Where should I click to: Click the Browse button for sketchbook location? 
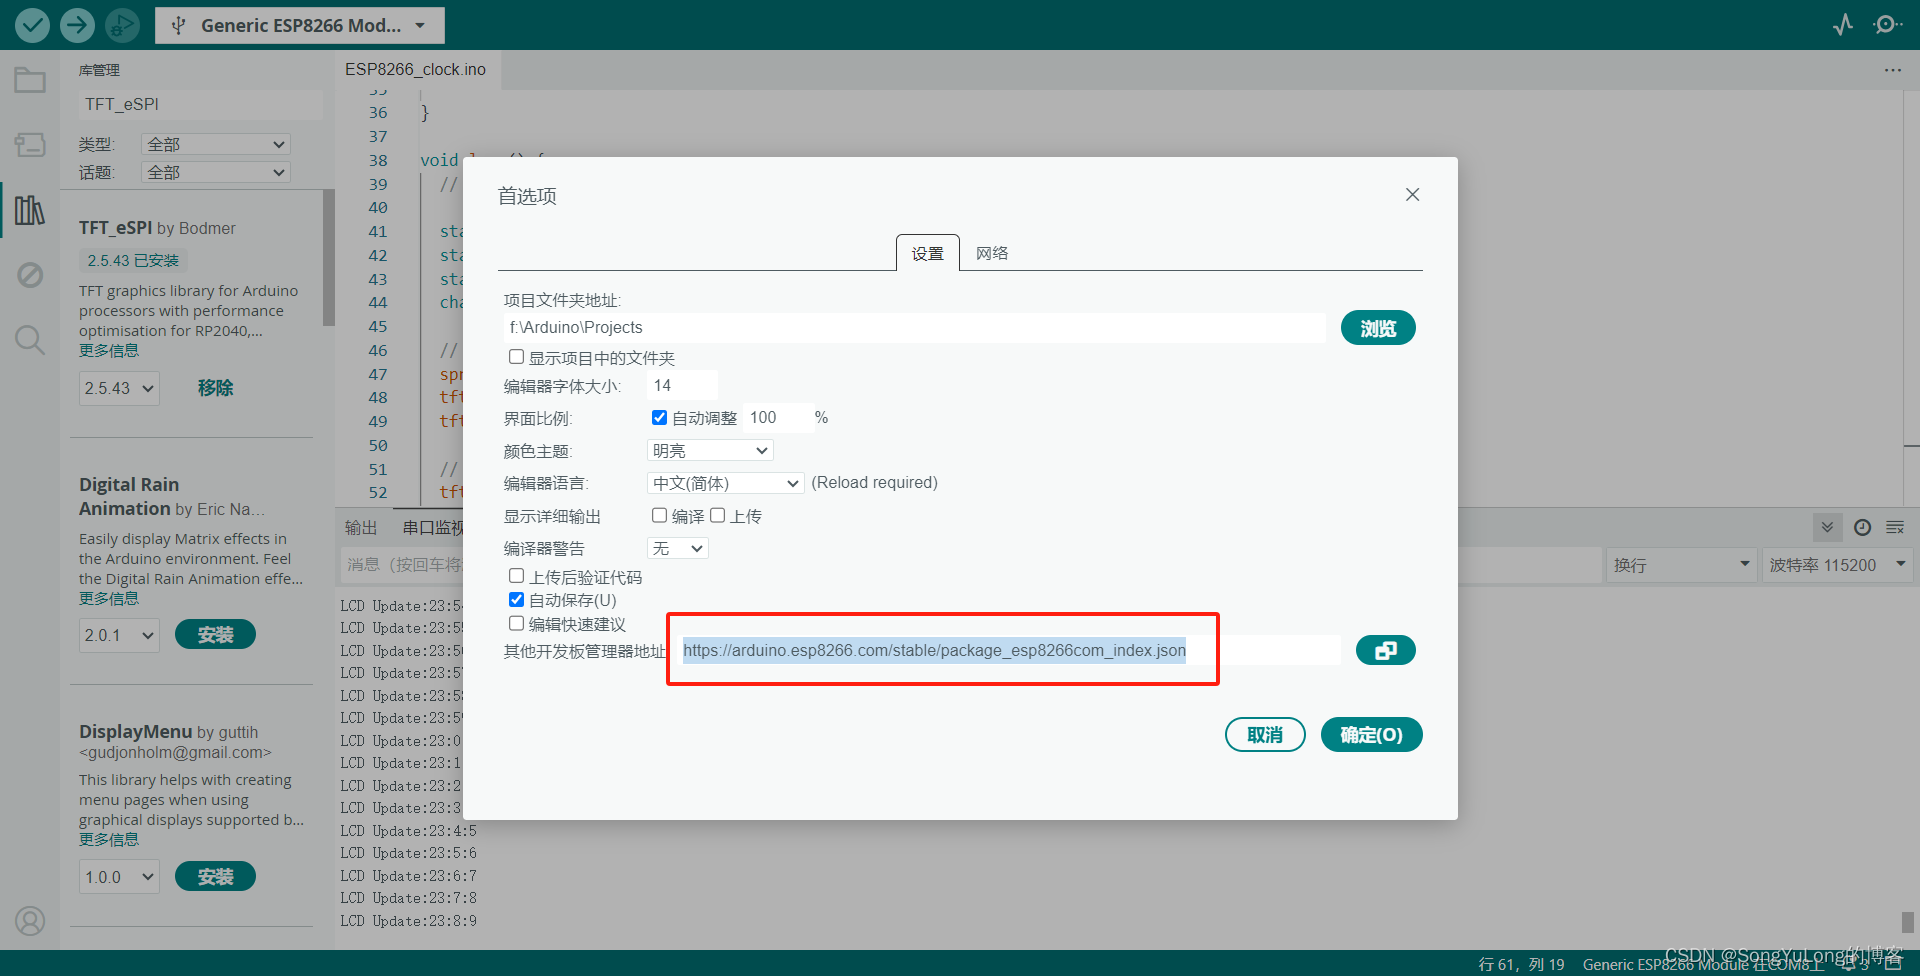click(1377, 328)
